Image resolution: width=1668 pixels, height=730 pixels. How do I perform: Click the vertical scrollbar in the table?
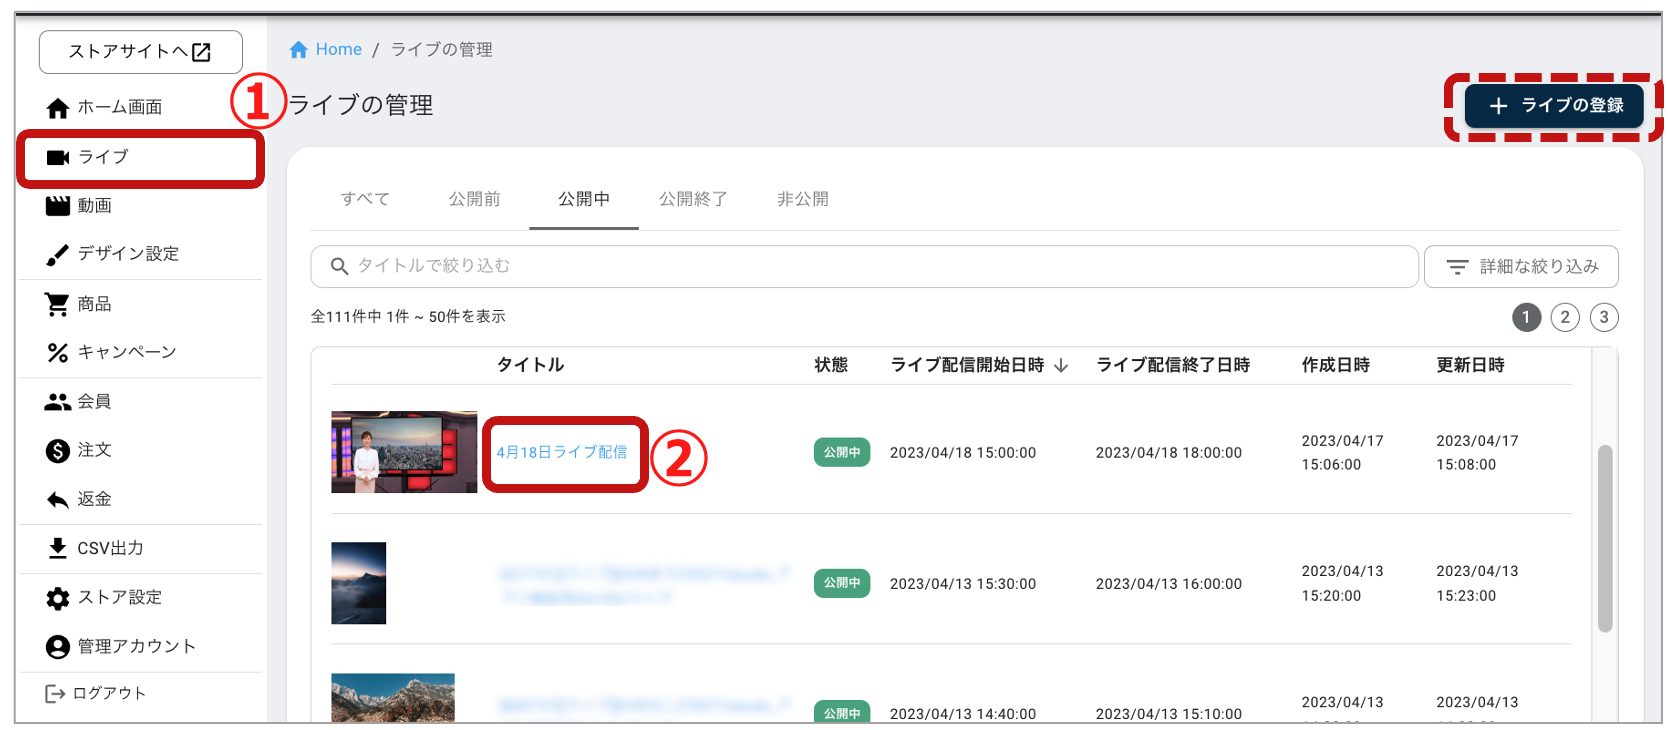1604,538
